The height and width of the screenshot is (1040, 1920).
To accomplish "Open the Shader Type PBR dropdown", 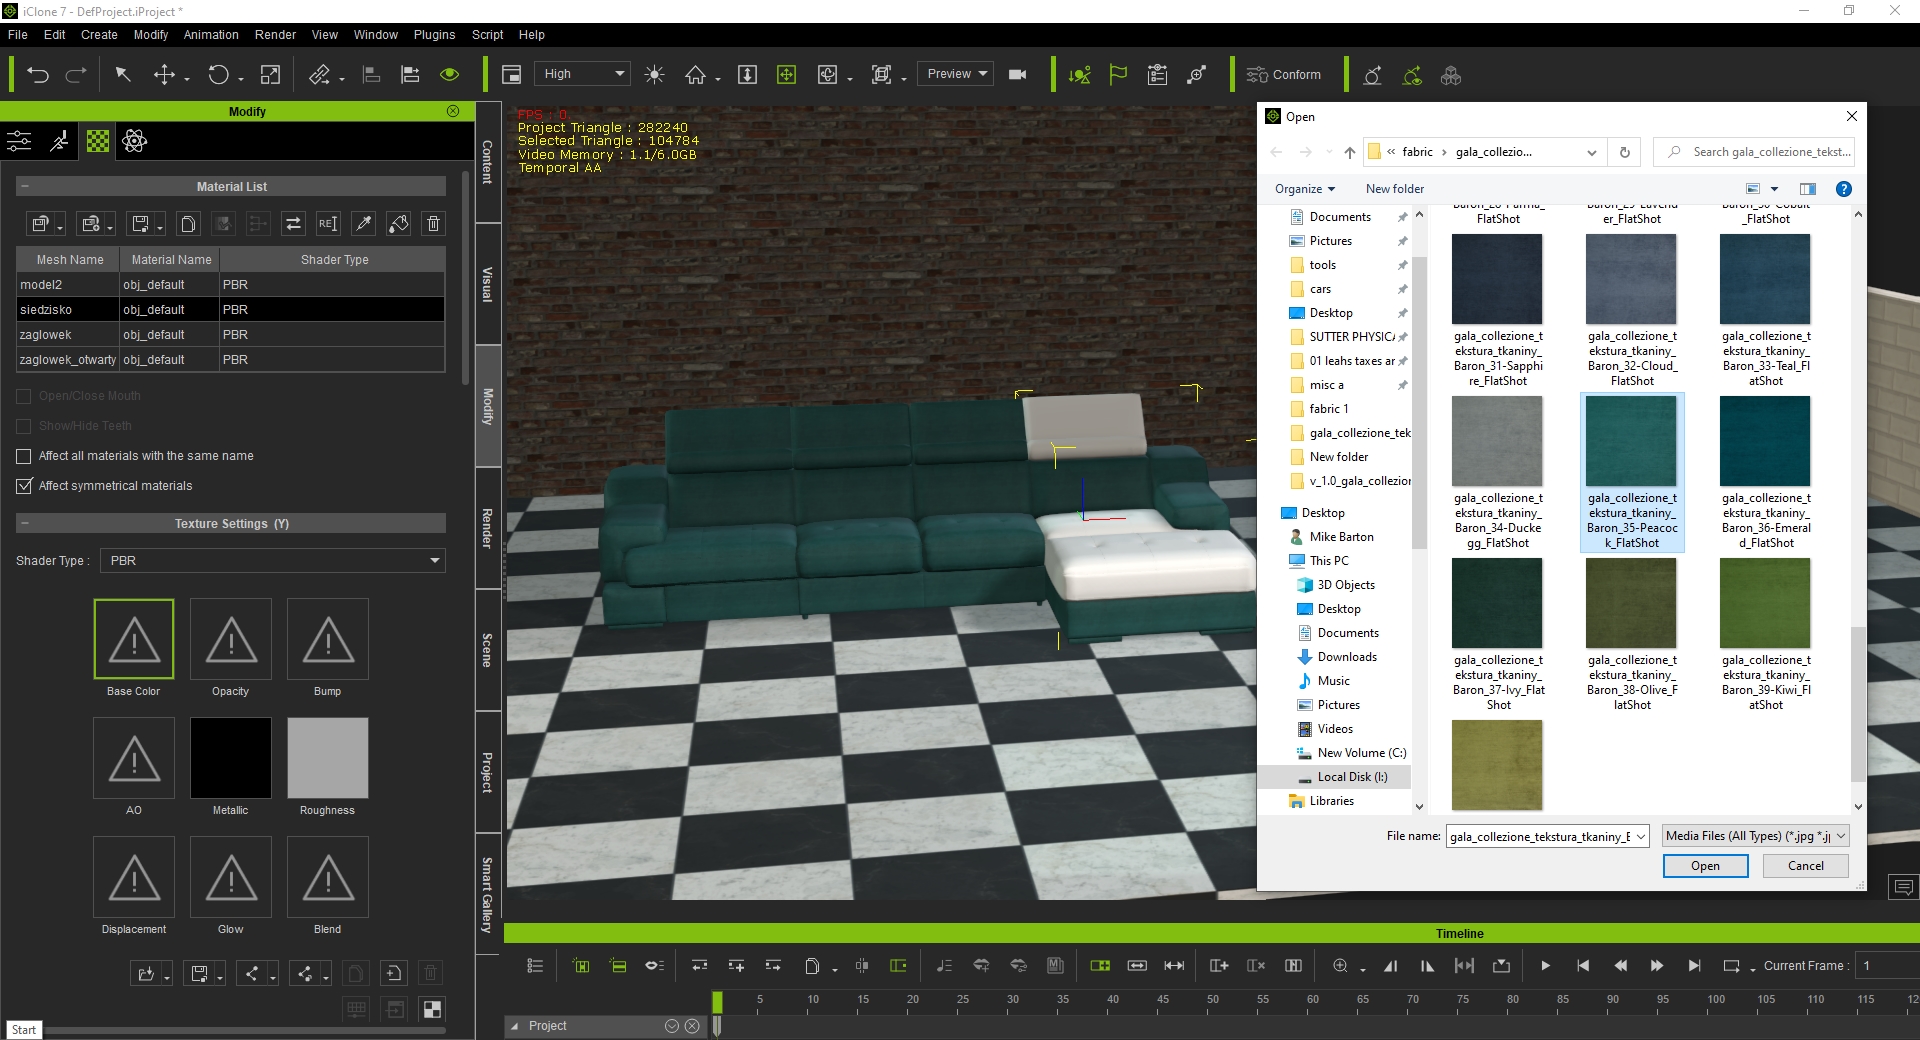I will [272, 561].
